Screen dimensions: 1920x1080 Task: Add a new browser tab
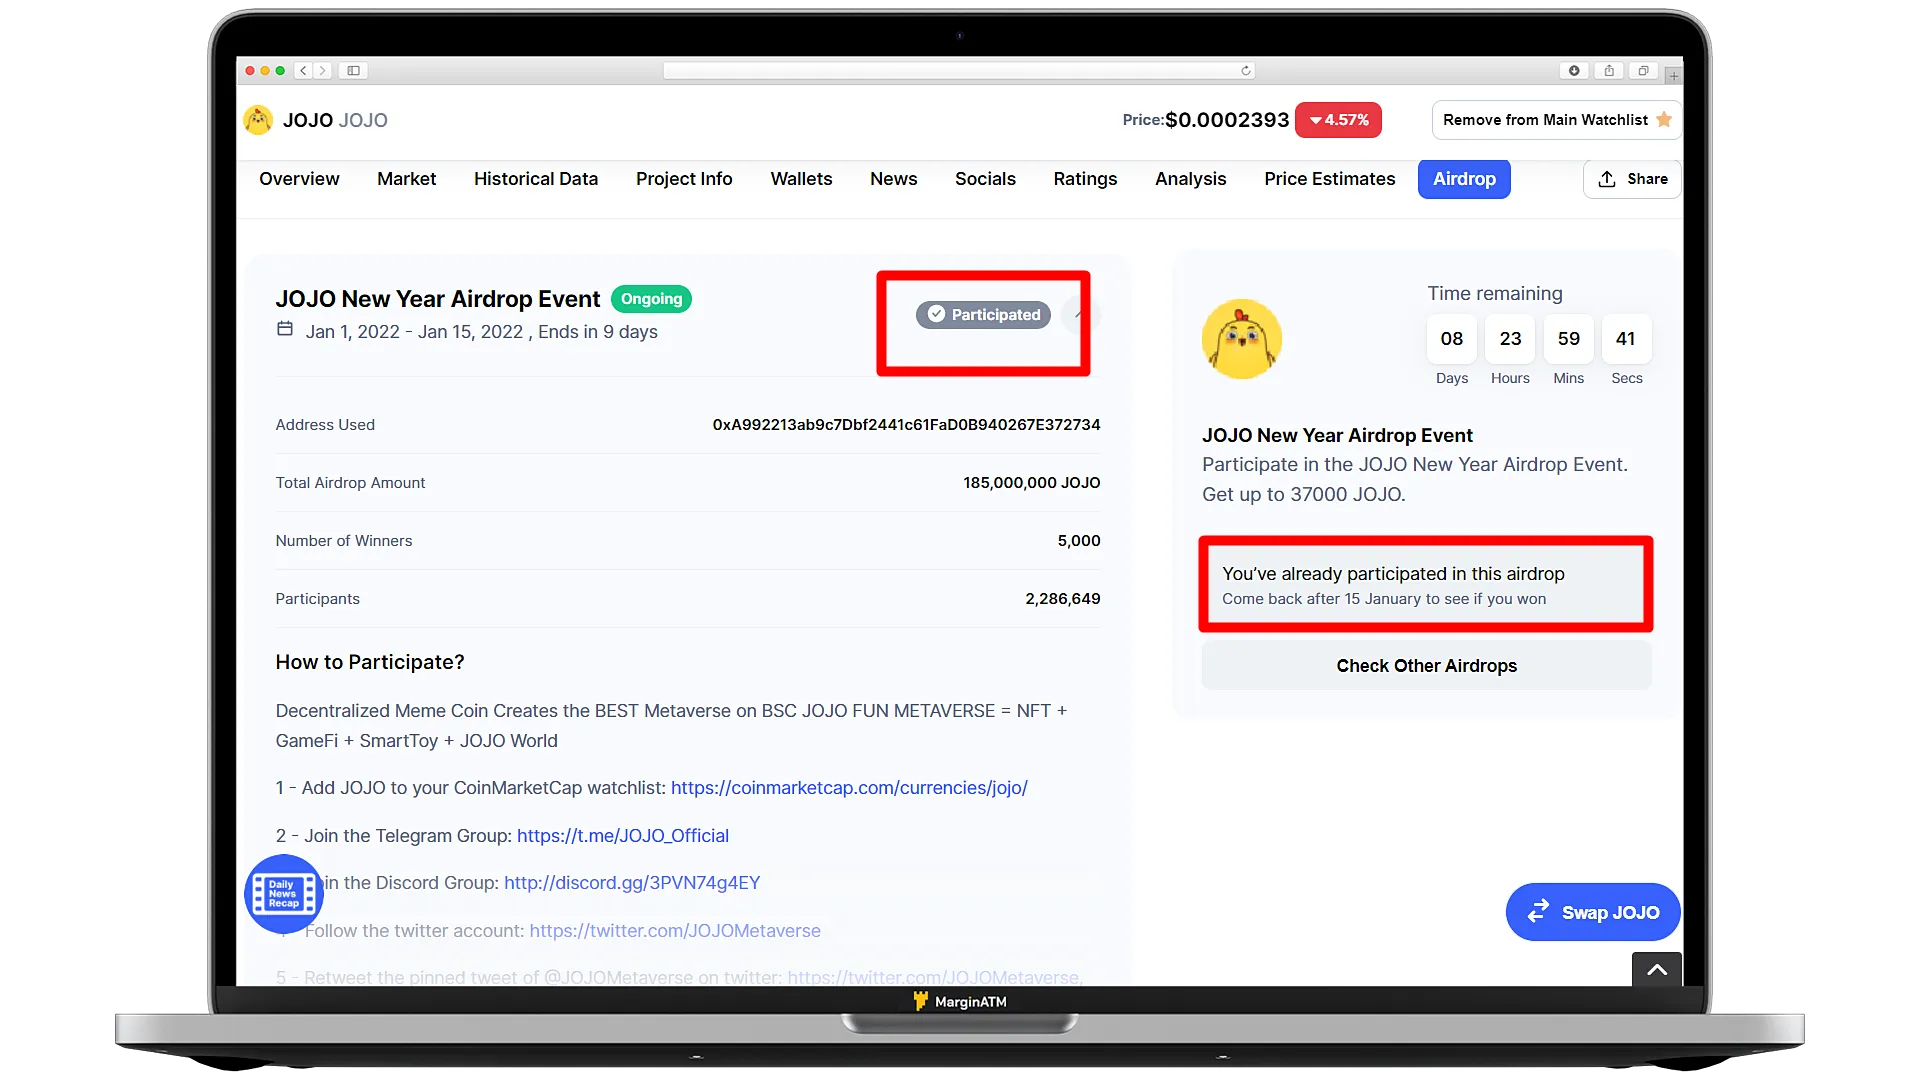(1673, 76)
